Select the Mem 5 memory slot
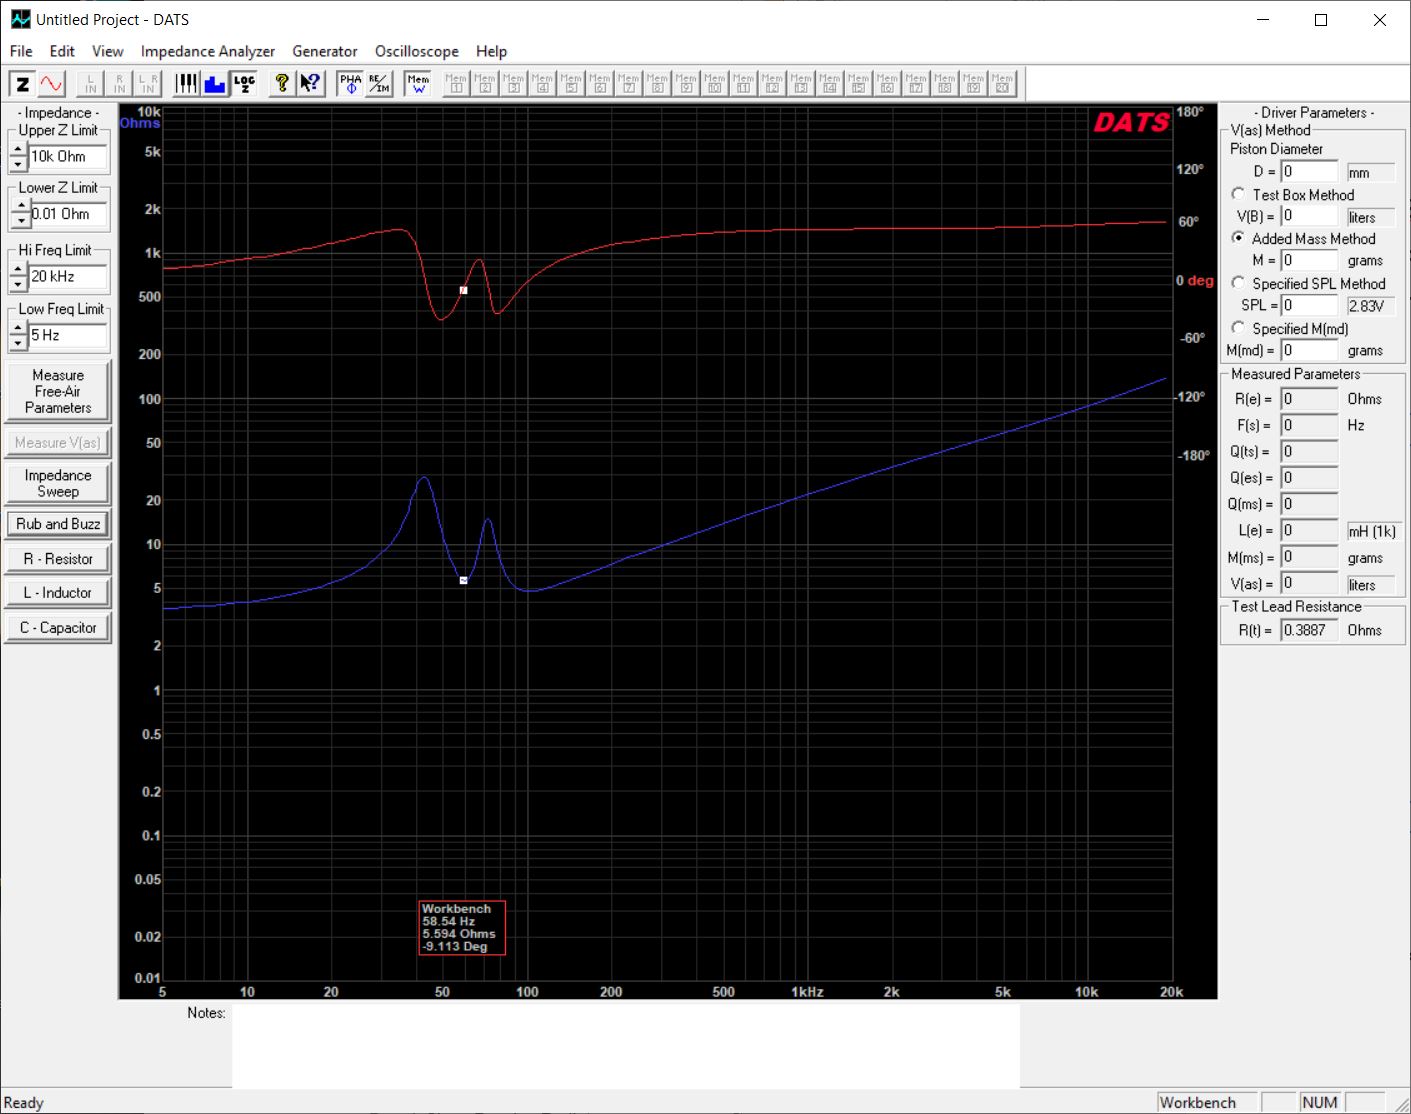 click(571, 84)
